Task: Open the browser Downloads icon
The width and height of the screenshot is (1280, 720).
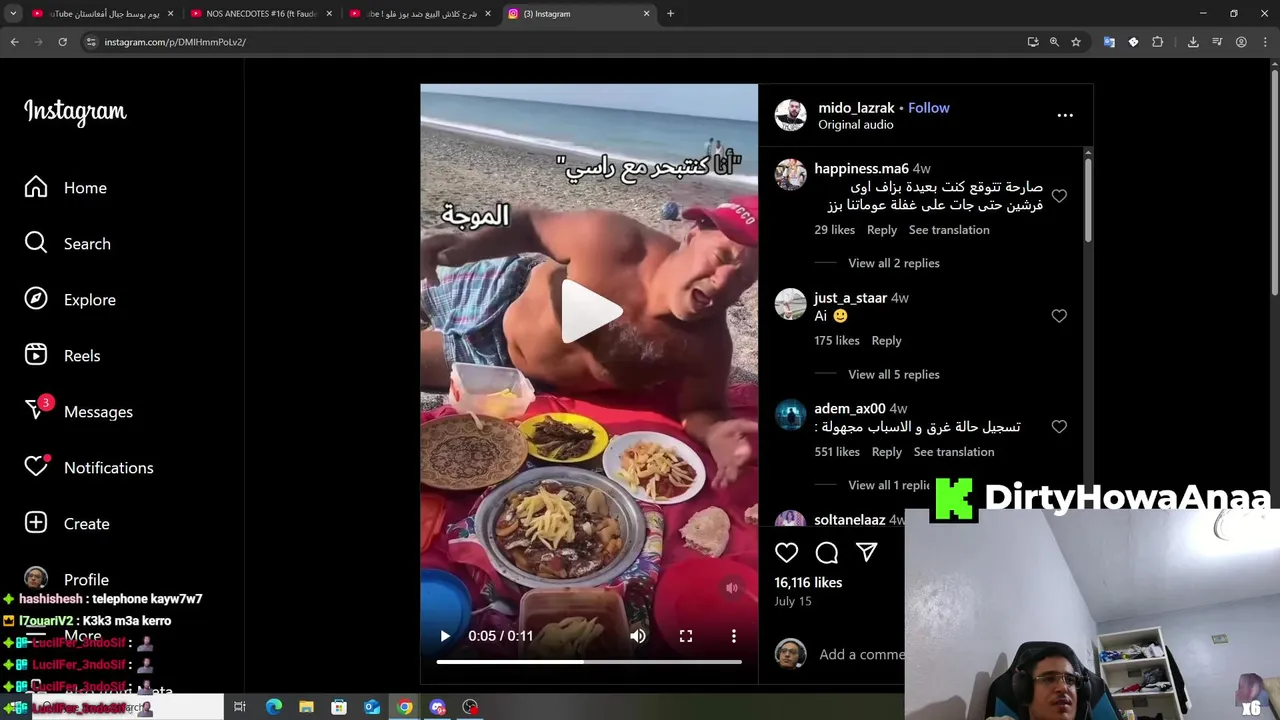Action: (1193, 42)
